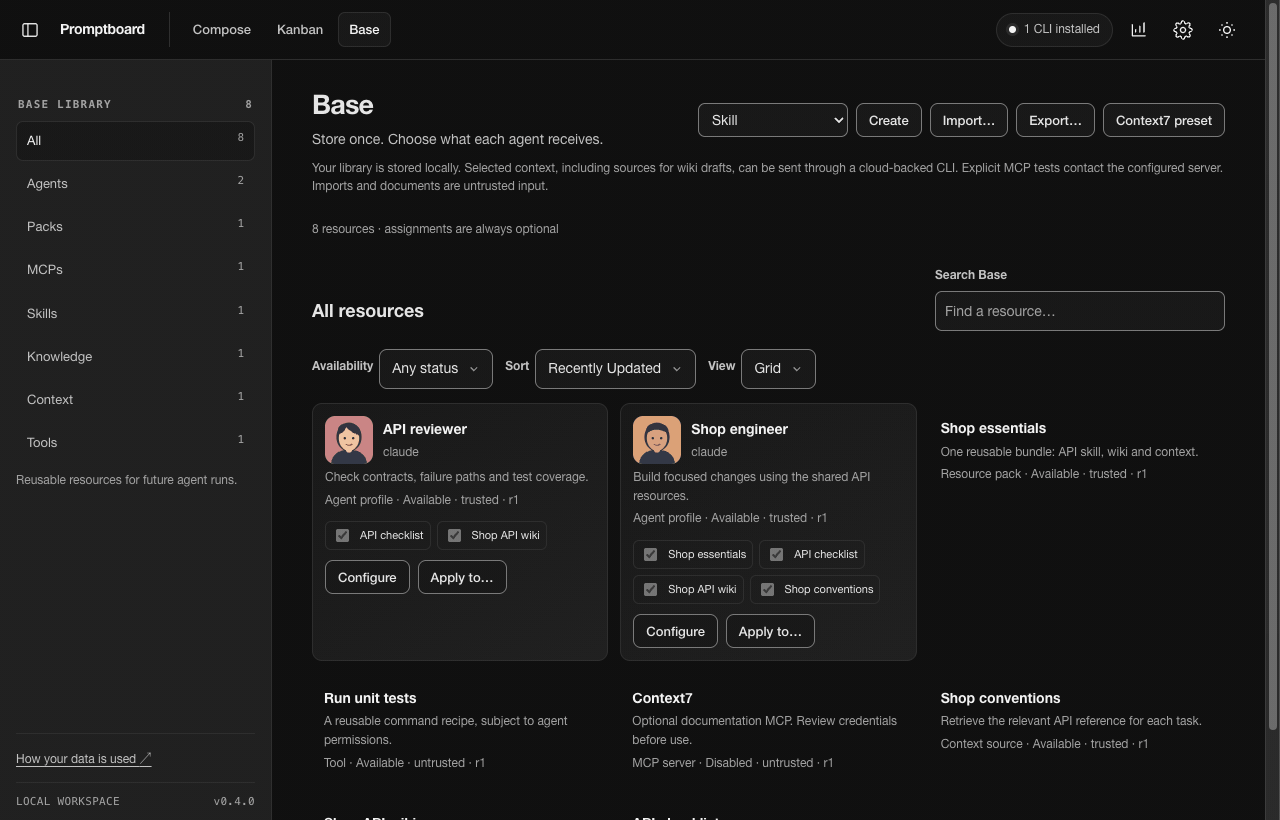Screen dimensions: 1280x820
Task: Open the settings gear icon
Action: pos(1183,30)
